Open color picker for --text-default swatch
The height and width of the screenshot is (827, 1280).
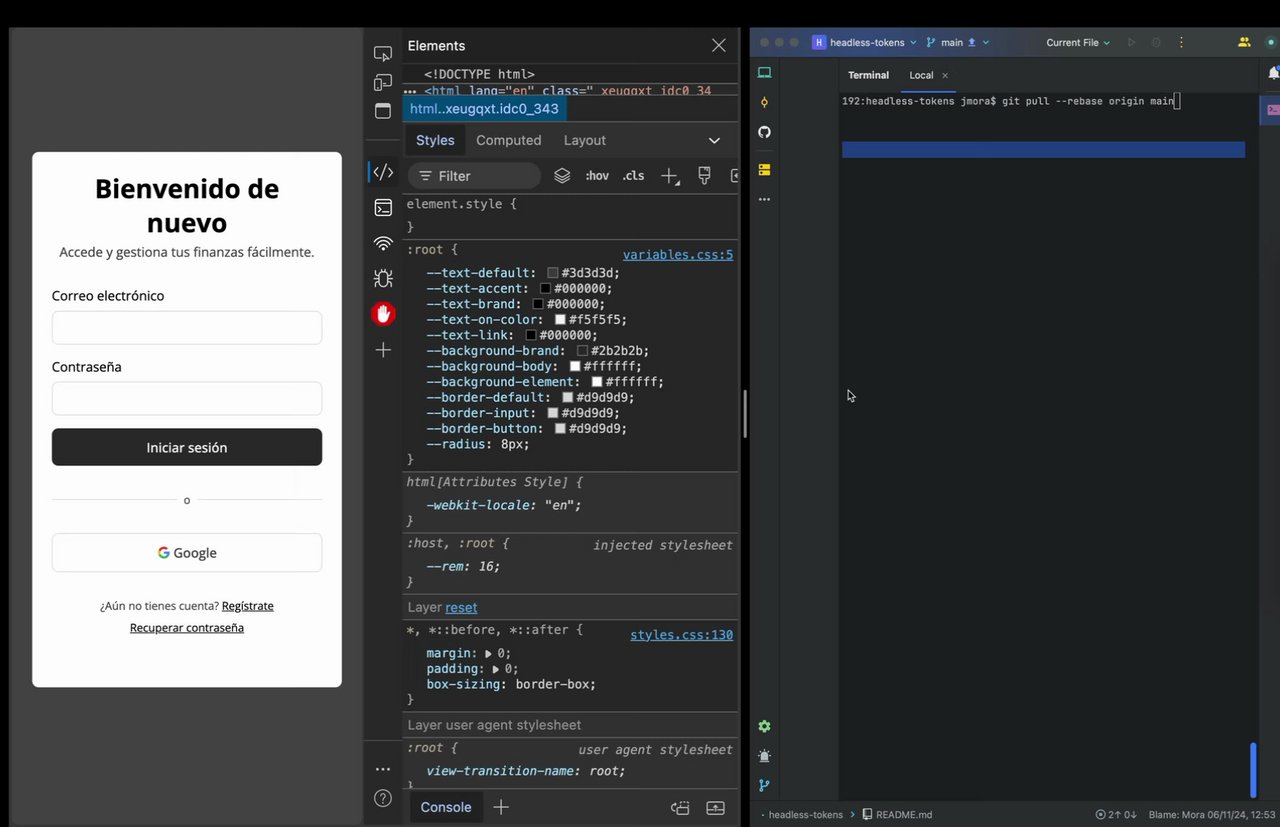click(553, 273)
